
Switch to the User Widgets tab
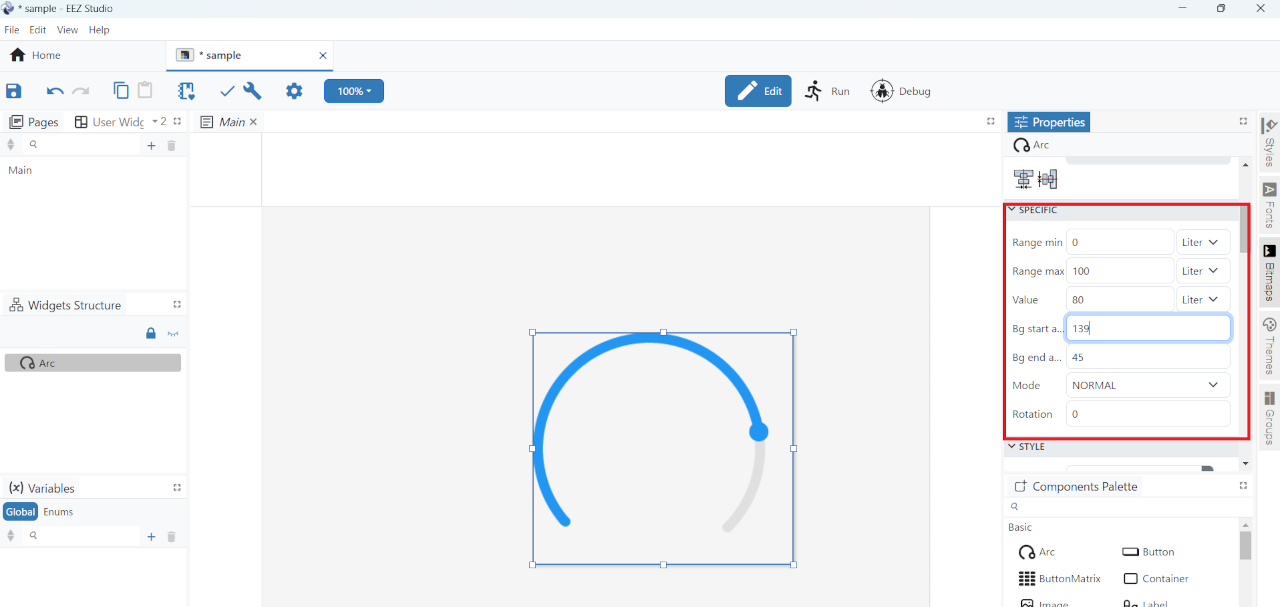pos(110,122)
